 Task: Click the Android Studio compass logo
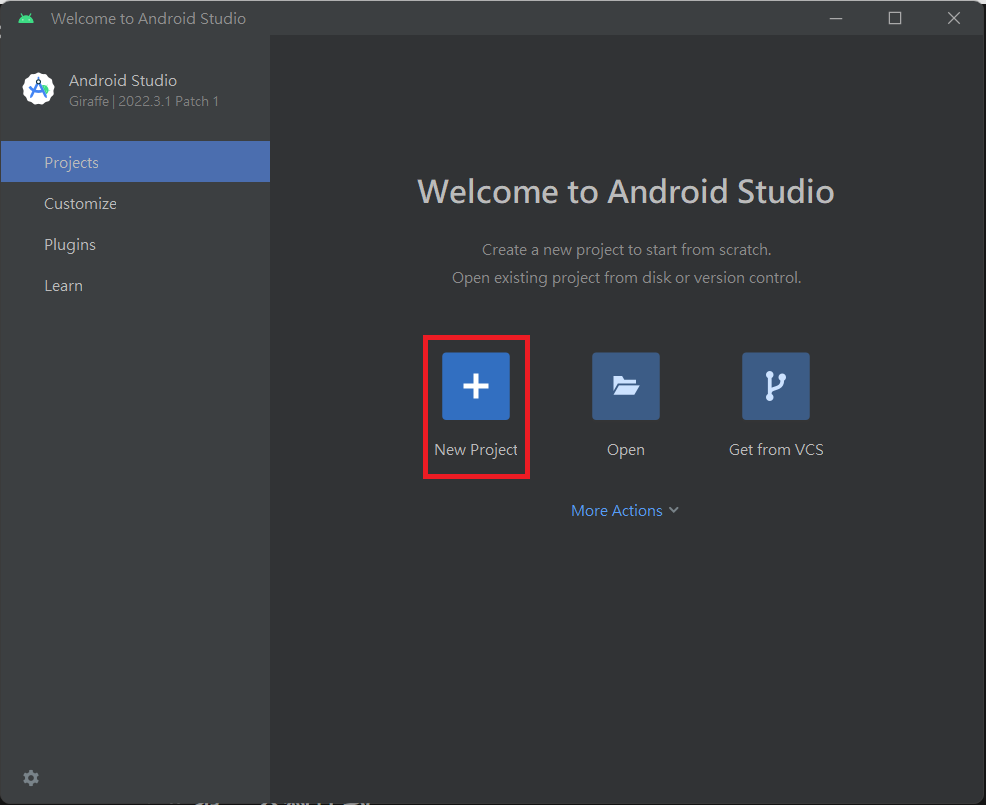pos(38,89)
